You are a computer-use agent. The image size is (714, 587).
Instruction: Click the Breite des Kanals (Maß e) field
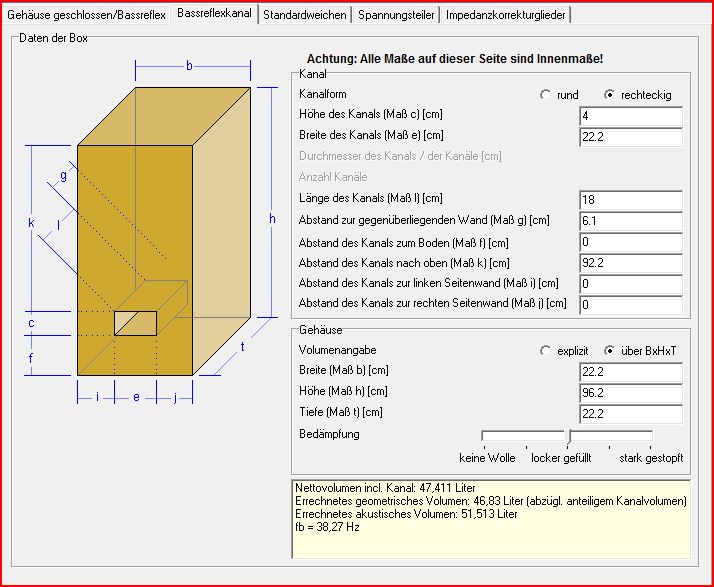(x=630, y=136)
